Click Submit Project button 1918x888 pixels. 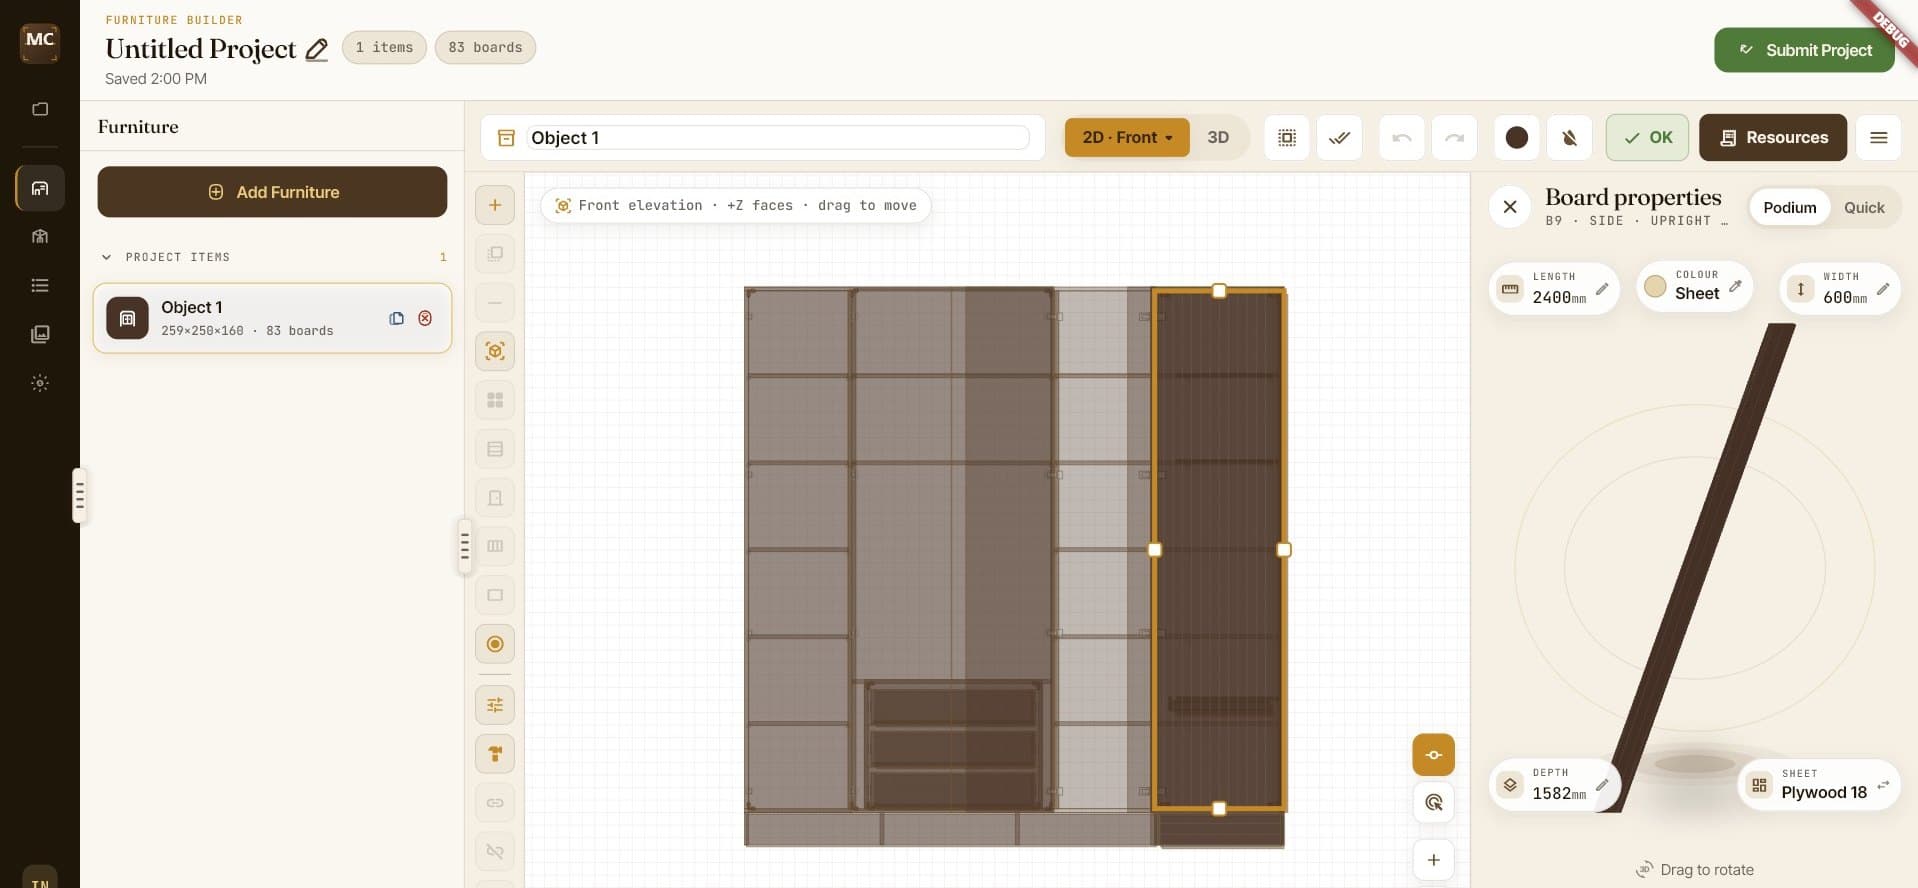click(x=1804, y=50)
